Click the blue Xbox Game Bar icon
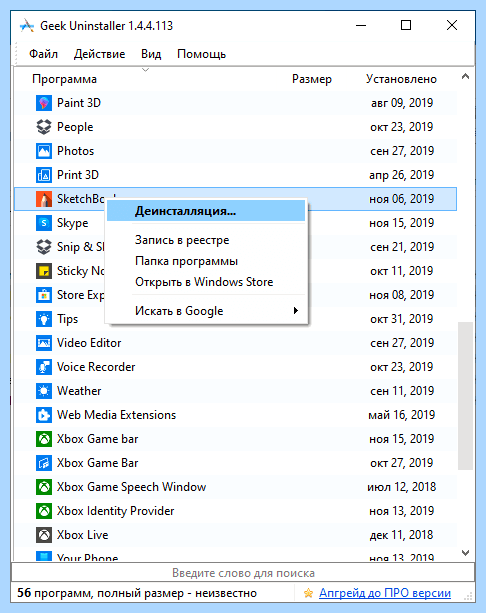 44,463
